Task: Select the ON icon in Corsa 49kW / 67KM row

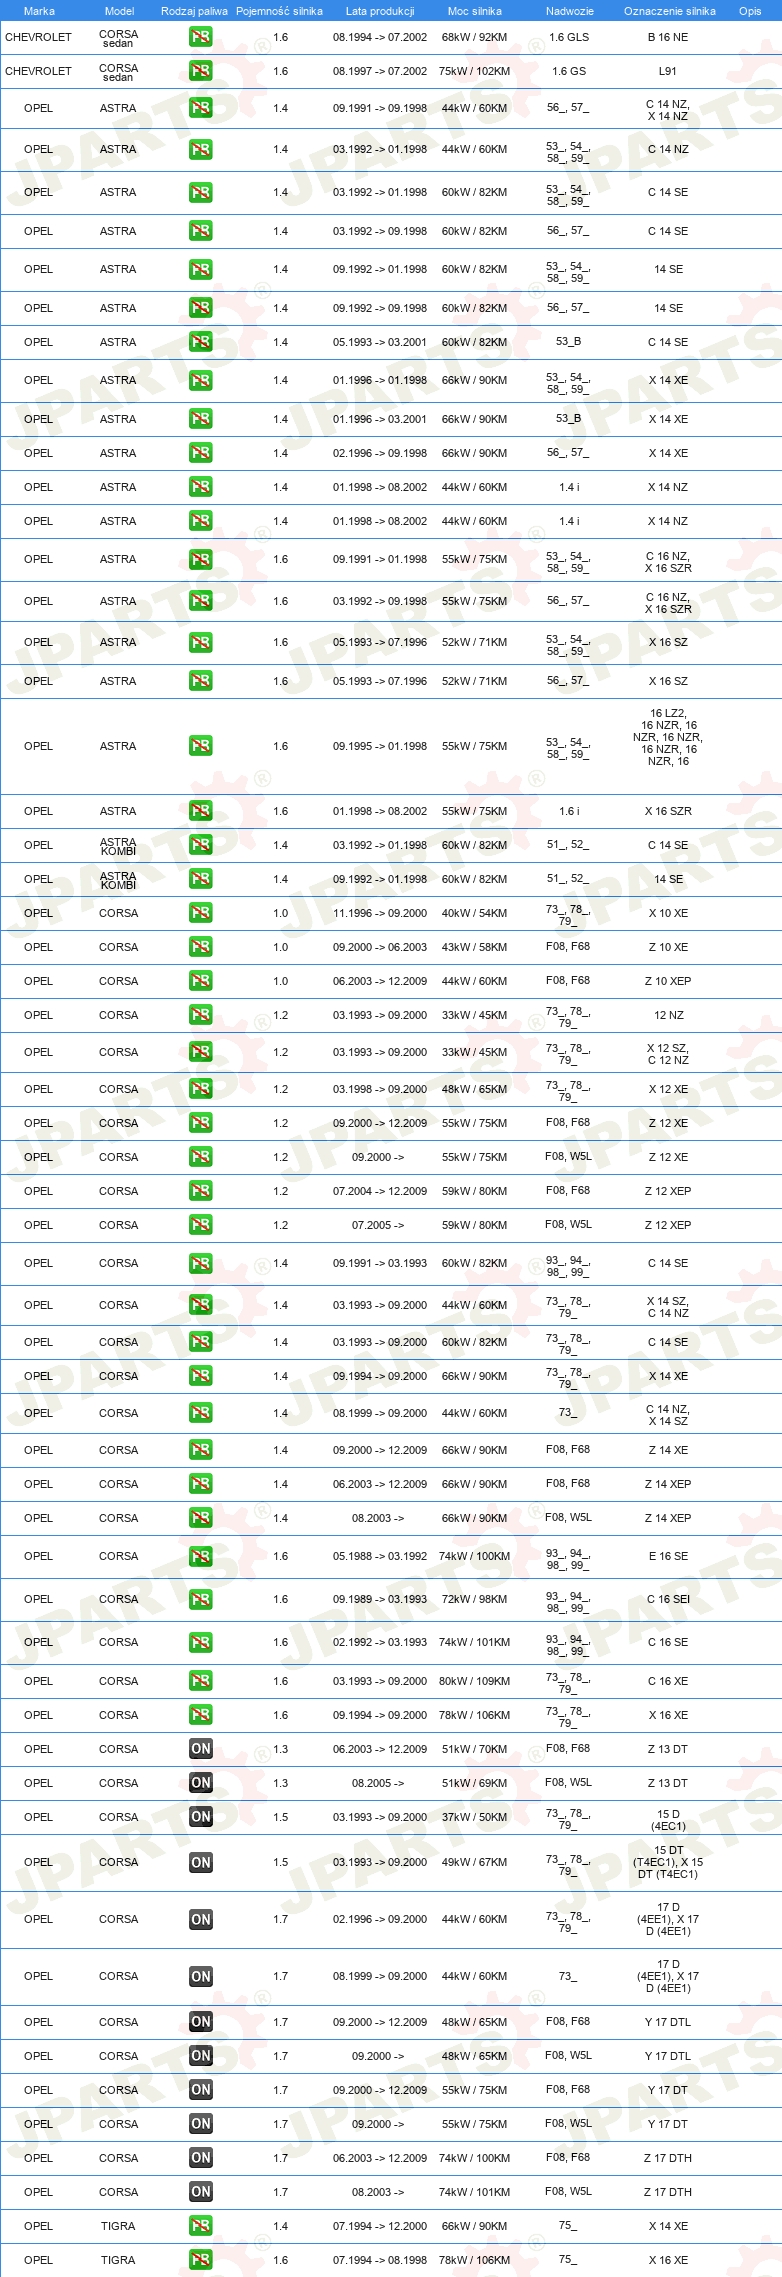Action: (200, 1863)
